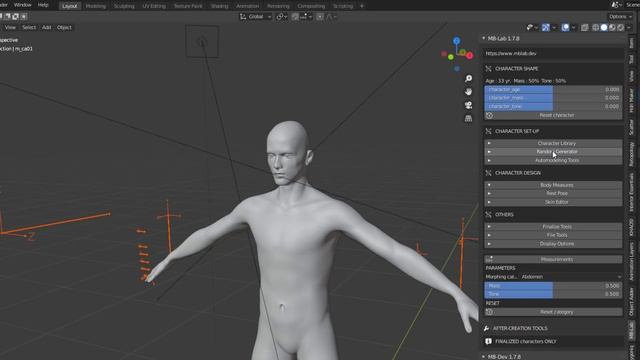Click the green Y axis on navigation gizmo
Image resolution: width=640 pixels, height=360 pixels.
point(451,57)
